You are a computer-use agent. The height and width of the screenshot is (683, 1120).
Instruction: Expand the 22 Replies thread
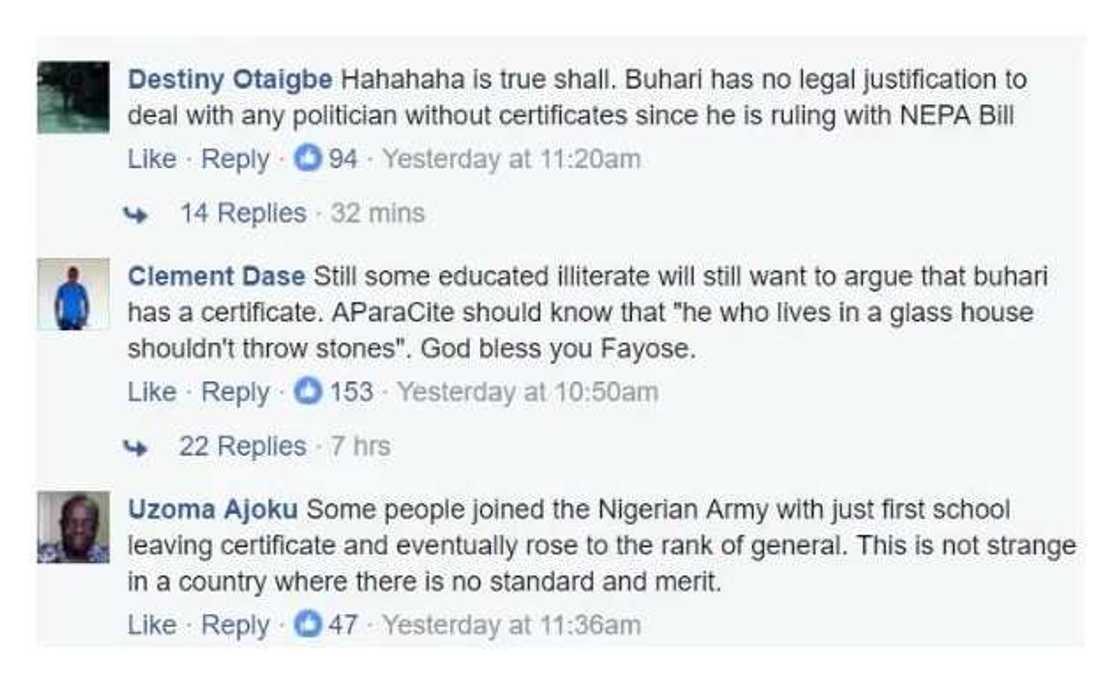point(242,446)
